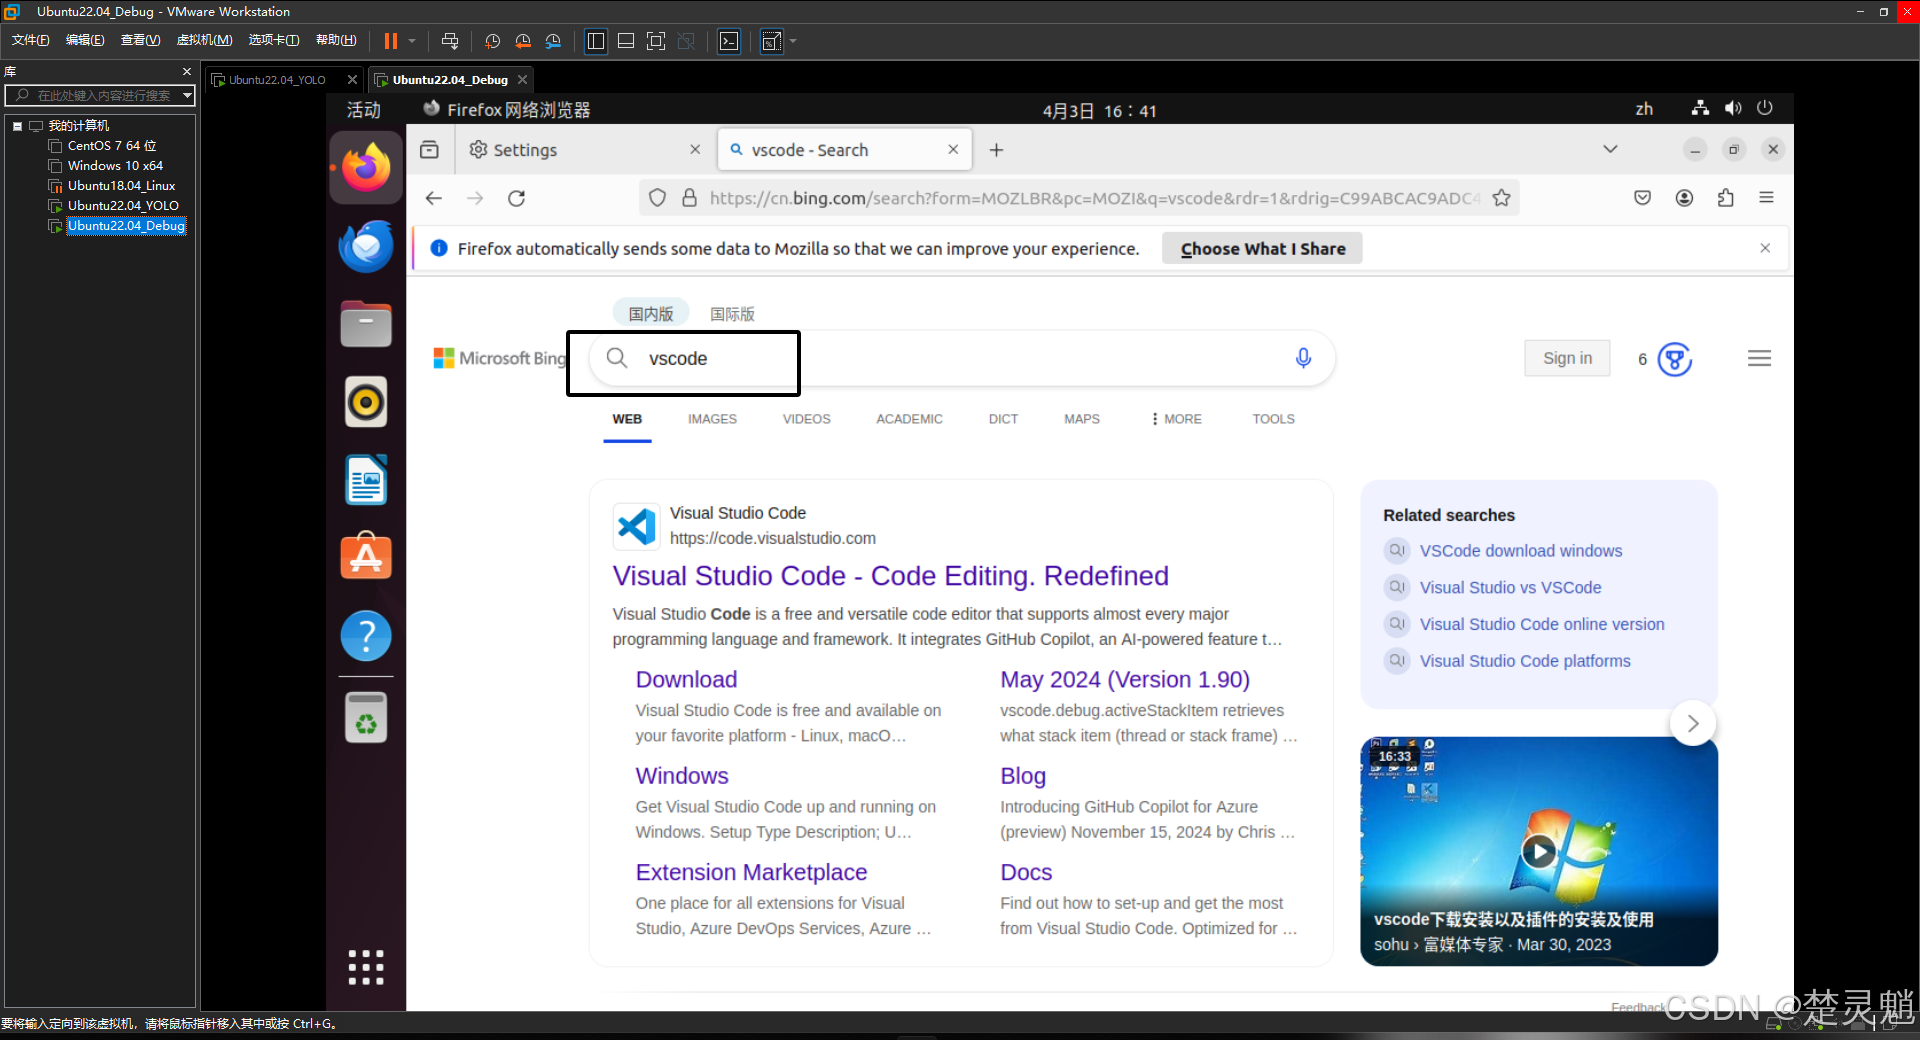Show Applications grid at the dock bottom
Image resolution: width=1920 pixels, height=1040 pixels.
pyautogui.click(x=366, y=967)
